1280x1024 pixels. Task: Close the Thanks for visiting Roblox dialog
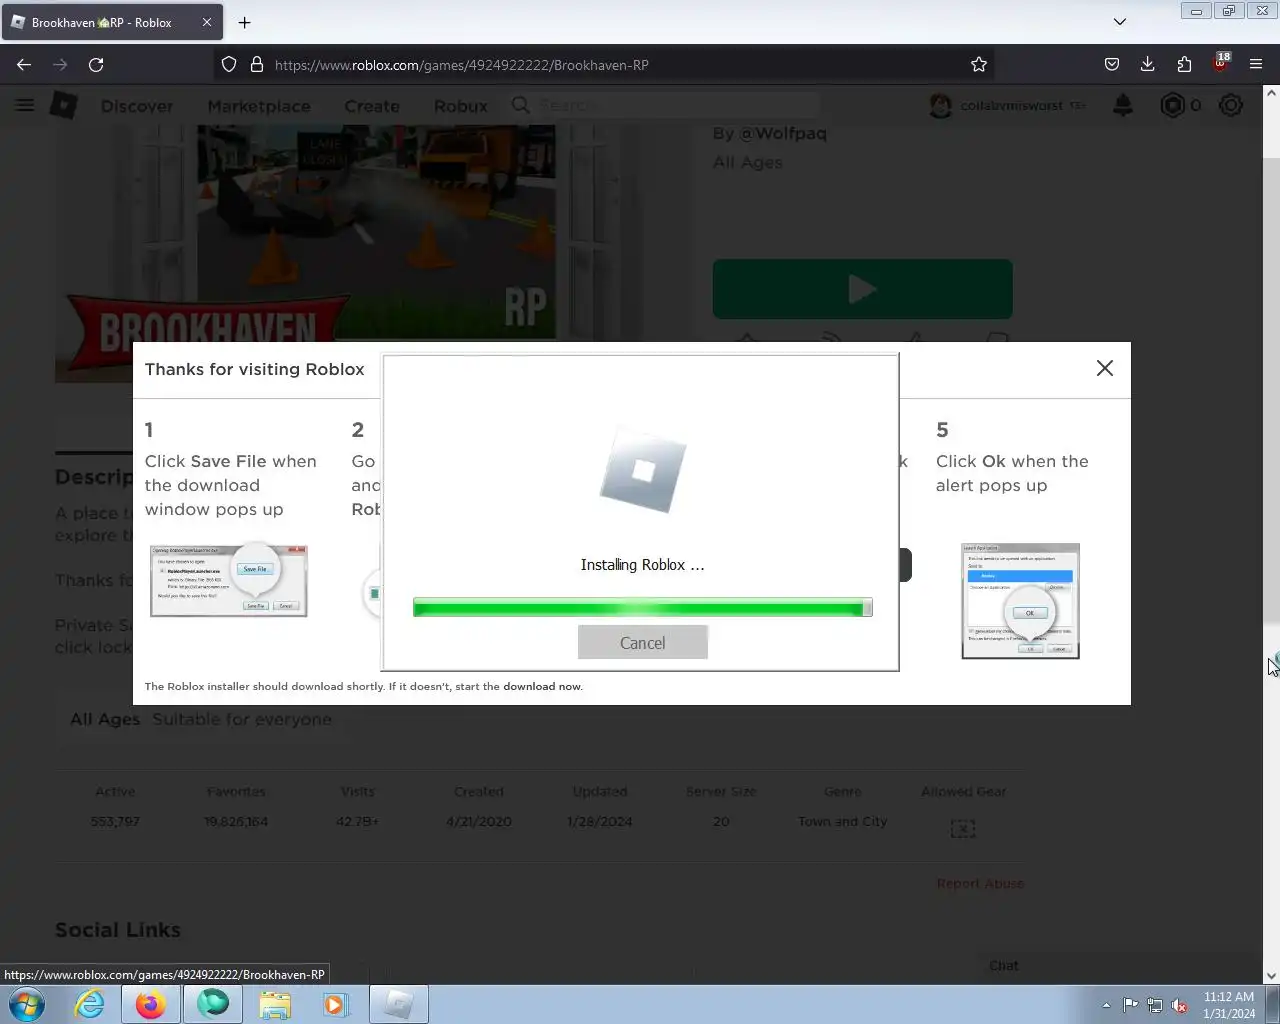[x=1104, y=368]
